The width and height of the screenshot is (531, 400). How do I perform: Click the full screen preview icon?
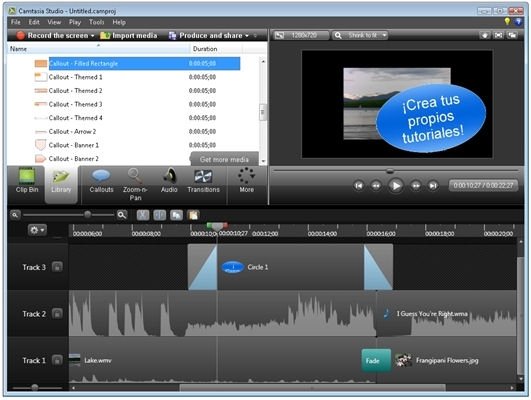tap(498, 35)
